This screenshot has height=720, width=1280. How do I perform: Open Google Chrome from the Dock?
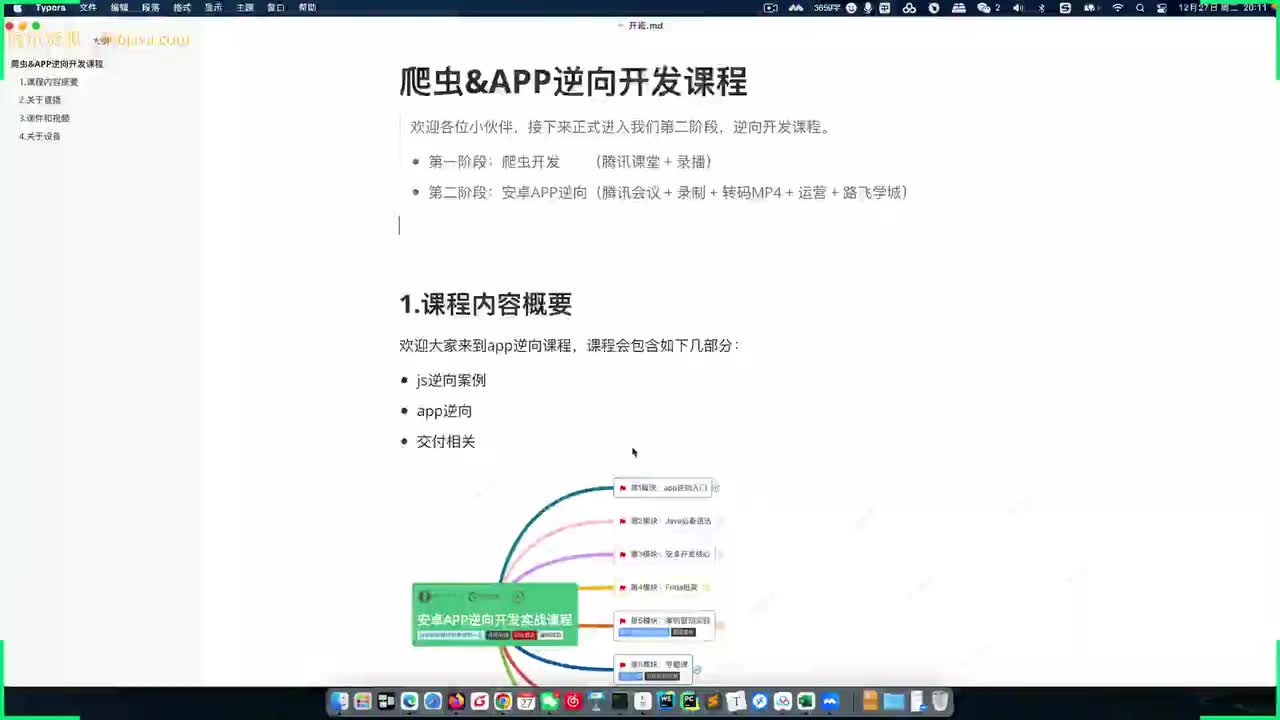pos(503,702)
